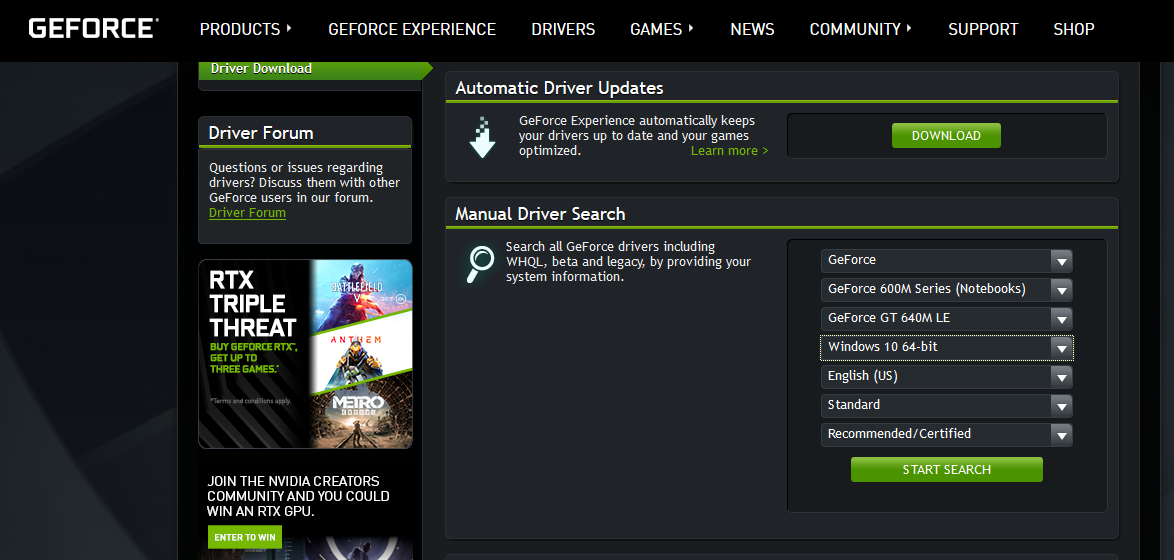Click the Metro Exodus banner image
The width and height of the screenshot is (1174, 560).
click(362, 412)
